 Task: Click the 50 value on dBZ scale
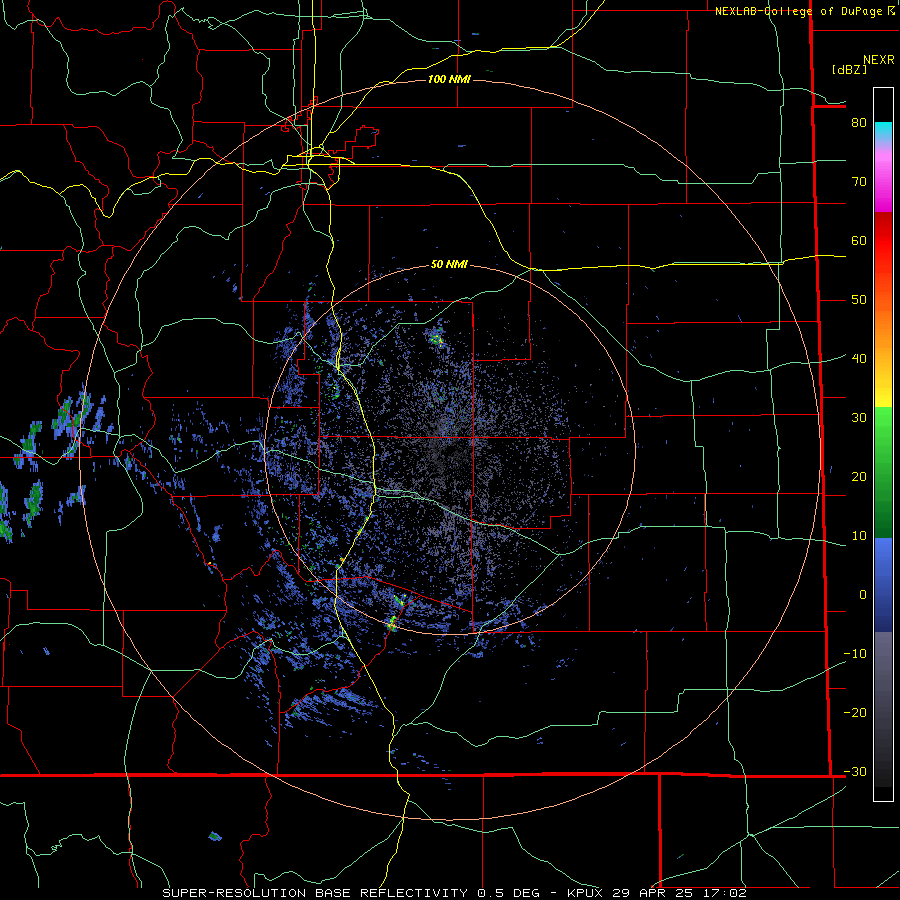pos(859,300)
